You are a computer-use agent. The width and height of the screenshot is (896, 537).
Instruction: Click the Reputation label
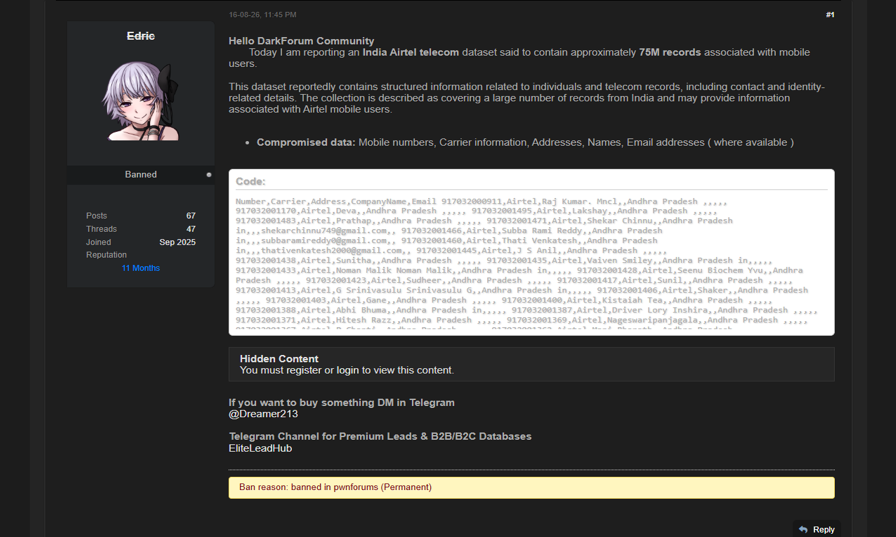[x=106, y=255]
